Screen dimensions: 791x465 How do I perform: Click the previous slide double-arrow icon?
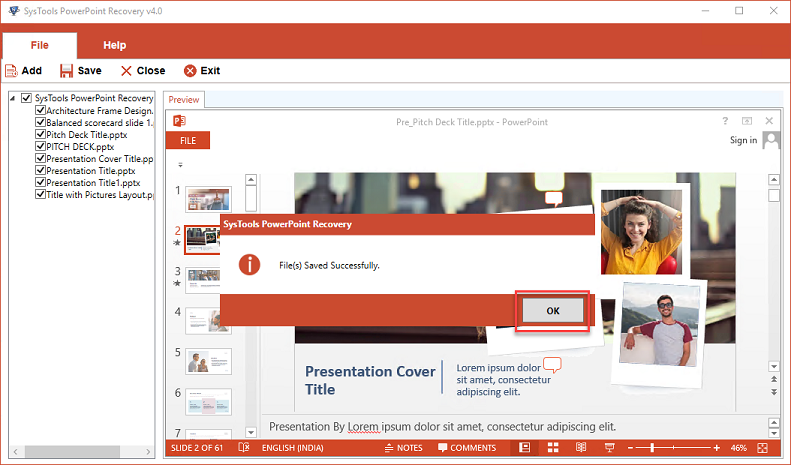[774, 379]
